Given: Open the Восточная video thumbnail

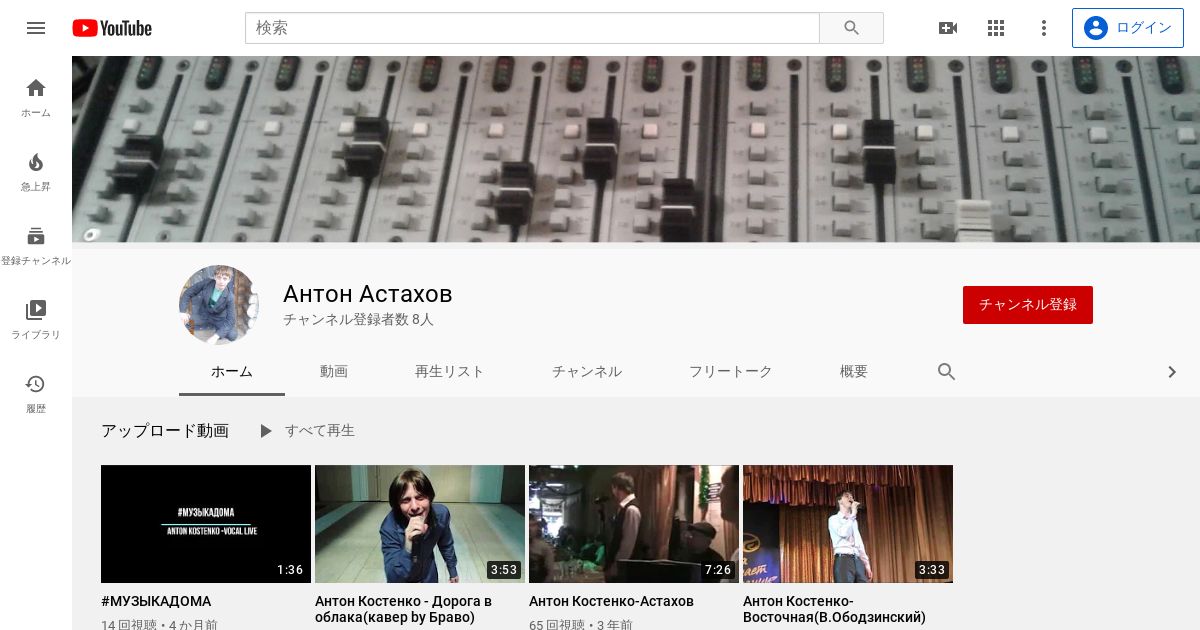Looking at the screenshot, I should [x=848, y=524].
